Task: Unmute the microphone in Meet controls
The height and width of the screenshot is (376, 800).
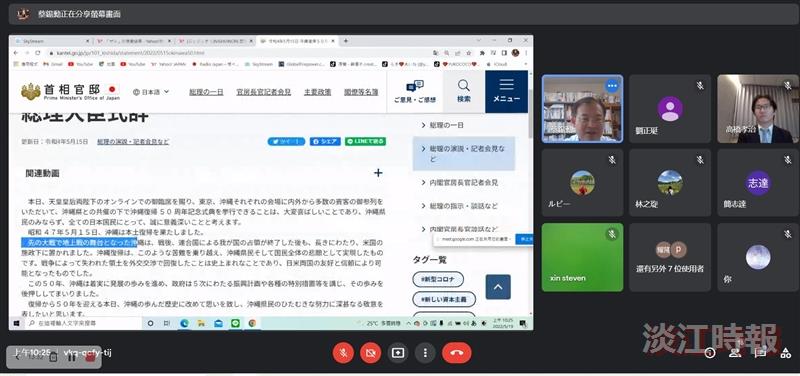Action: [x=343, y=353]
